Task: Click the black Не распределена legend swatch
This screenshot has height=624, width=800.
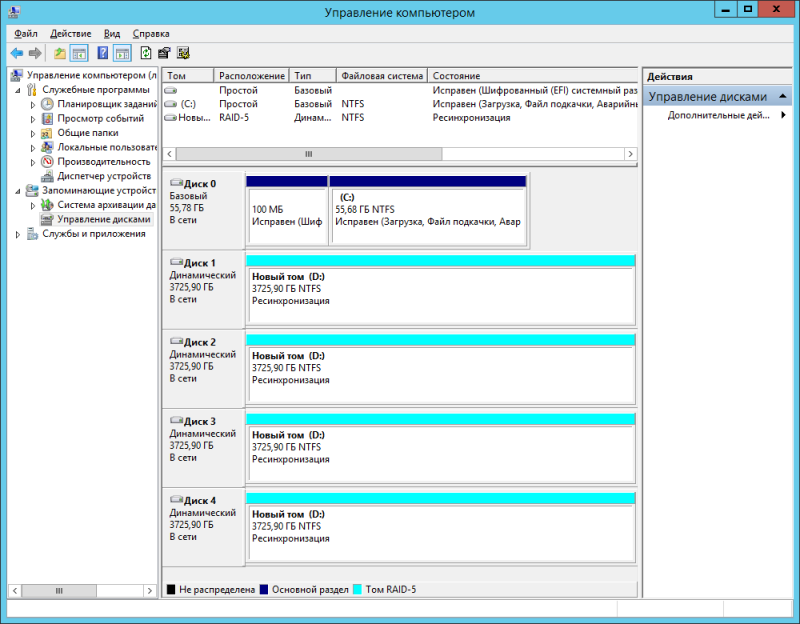Action: [171, 589]
